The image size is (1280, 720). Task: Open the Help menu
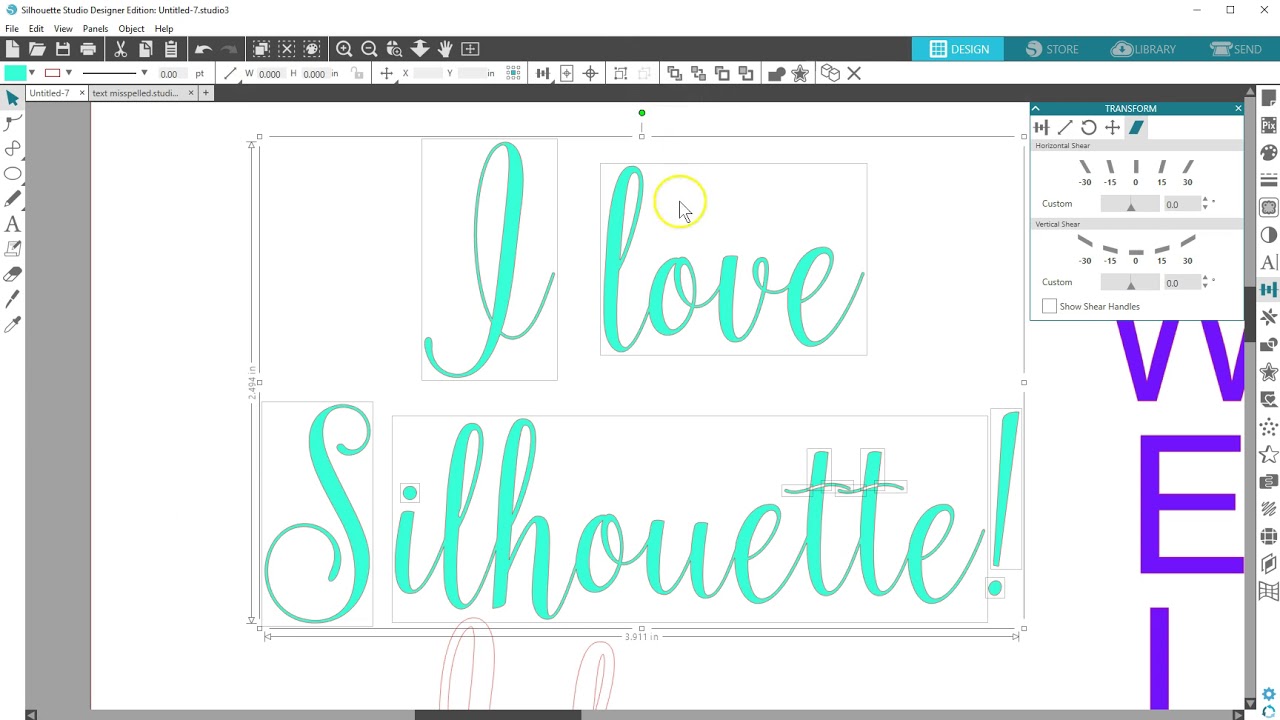164,29
